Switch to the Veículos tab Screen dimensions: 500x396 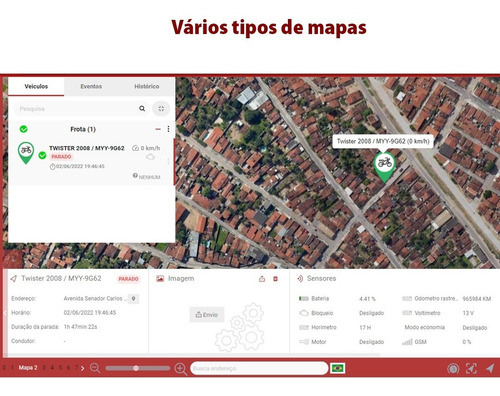36,86
